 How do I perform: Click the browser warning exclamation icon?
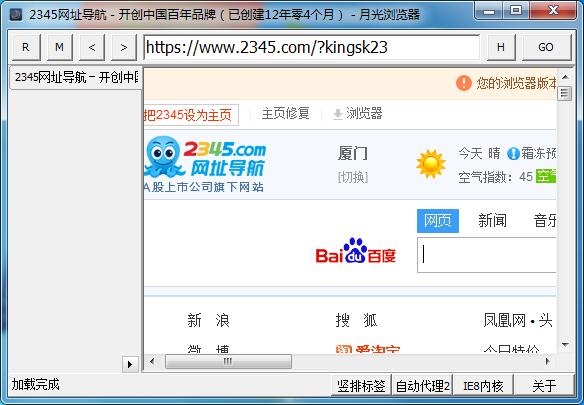coord(464,83)
